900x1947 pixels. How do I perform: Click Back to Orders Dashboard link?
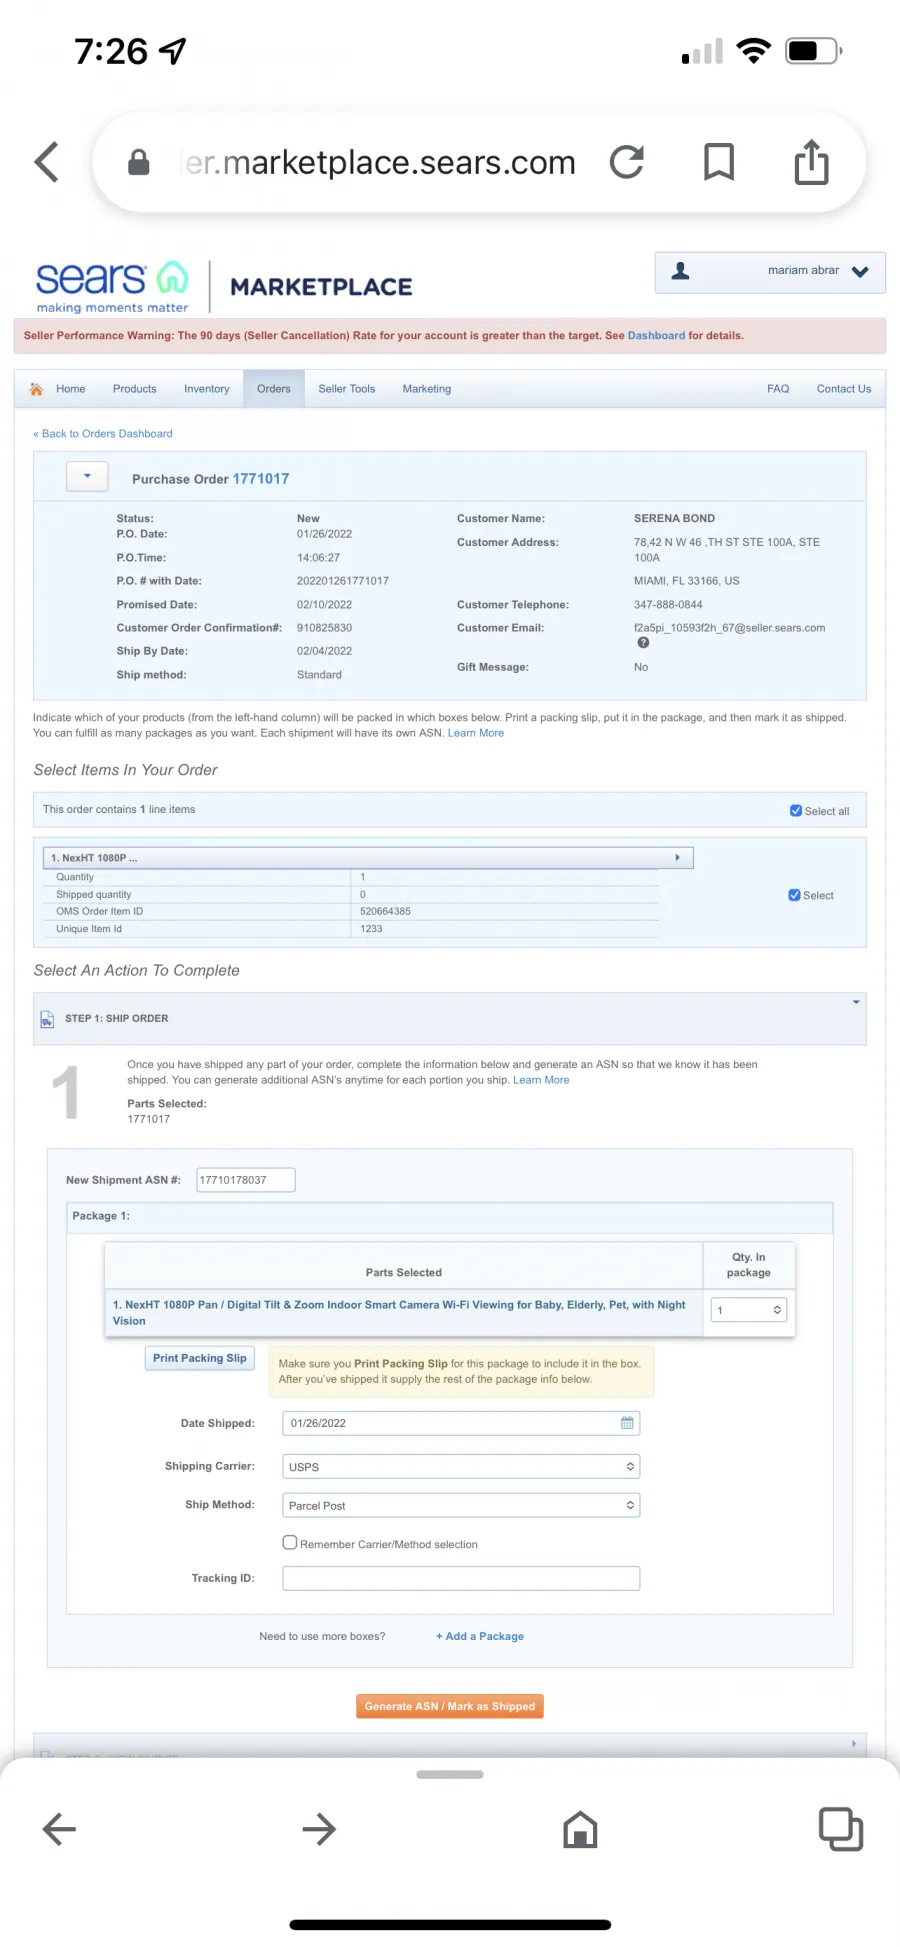[103, 434]
